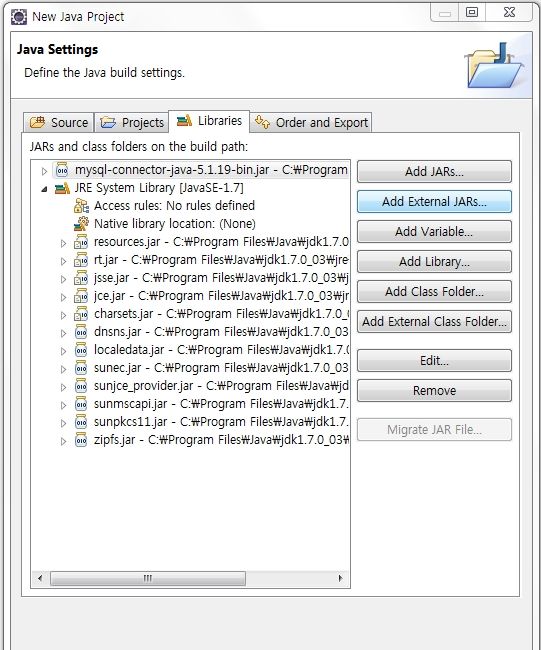Click the JRE System Library books icon

tap(62, 188)
